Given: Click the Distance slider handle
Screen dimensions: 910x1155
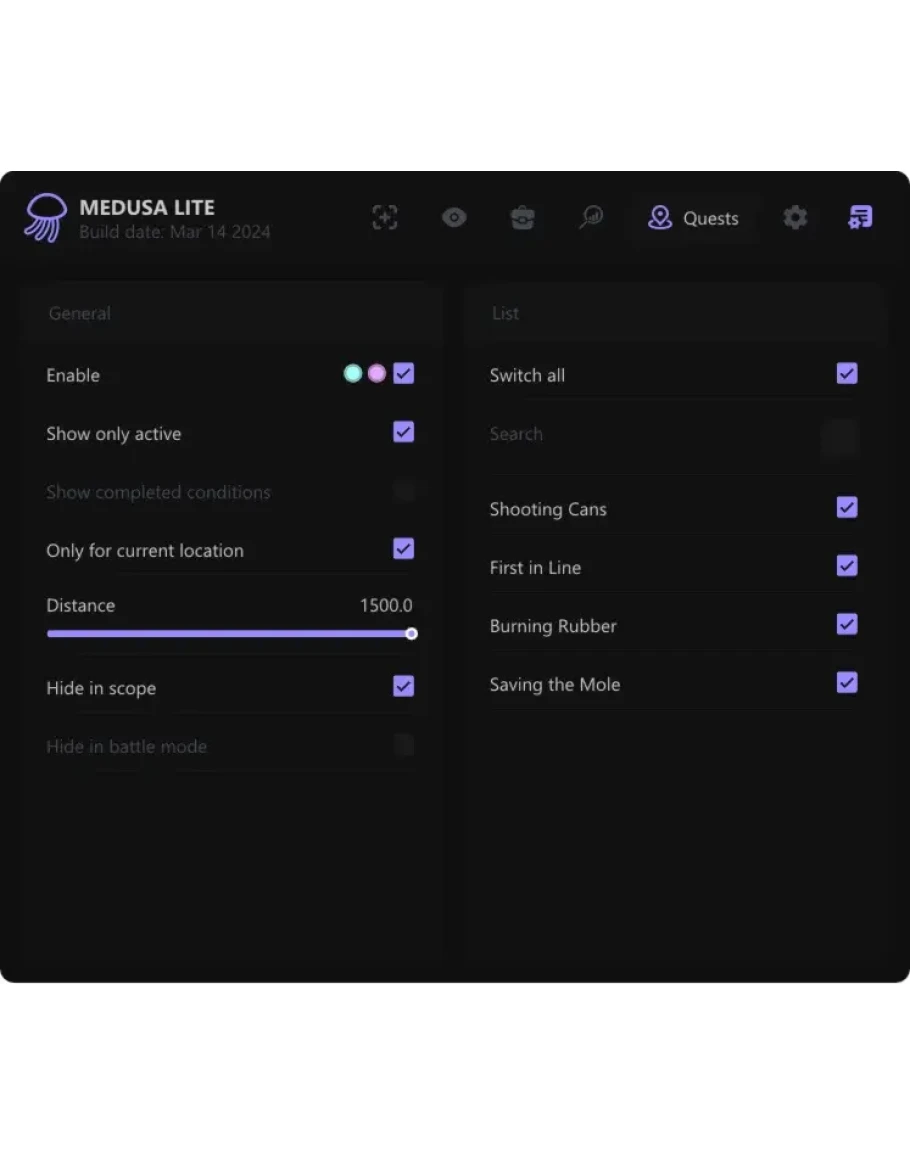Looking at the screenshot, I should [411, 634].
